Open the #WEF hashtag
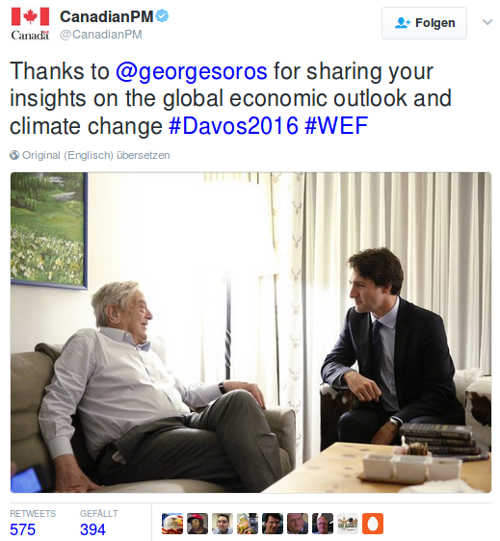Screen dimensions: 500x541 click(x=336, y=126)
